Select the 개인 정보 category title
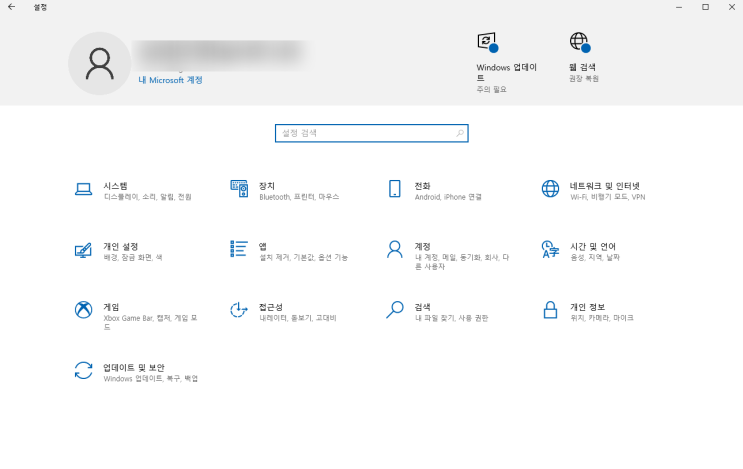Viewport: 743px width, 469px height. 588,307
